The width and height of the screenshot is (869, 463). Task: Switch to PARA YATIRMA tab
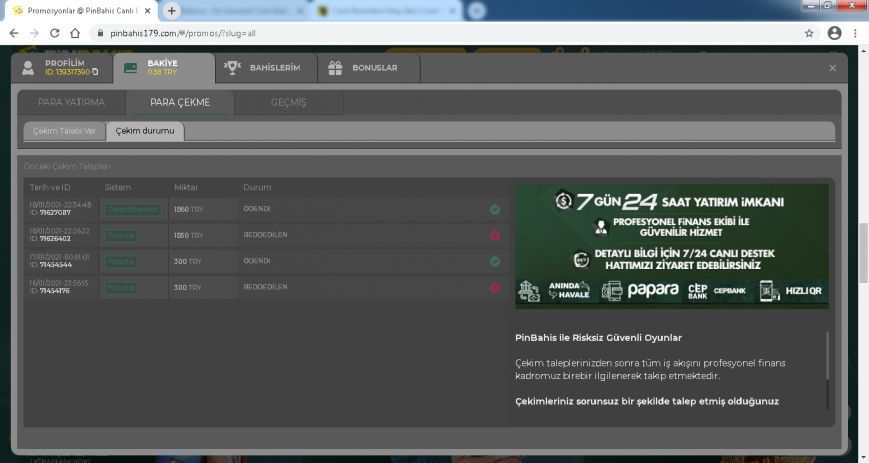tap(71, 103)
